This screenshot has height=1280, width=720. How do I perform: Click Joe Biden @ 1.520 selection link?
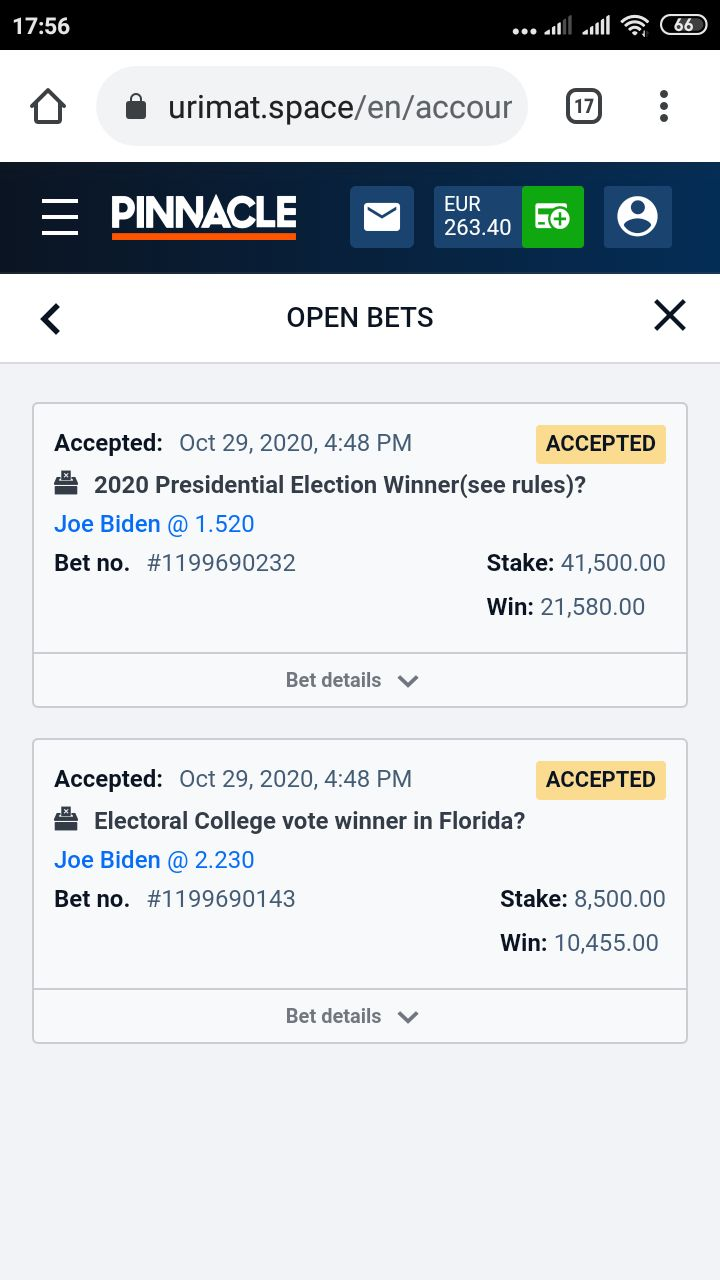pyautogui.click(x=154, y=524)
